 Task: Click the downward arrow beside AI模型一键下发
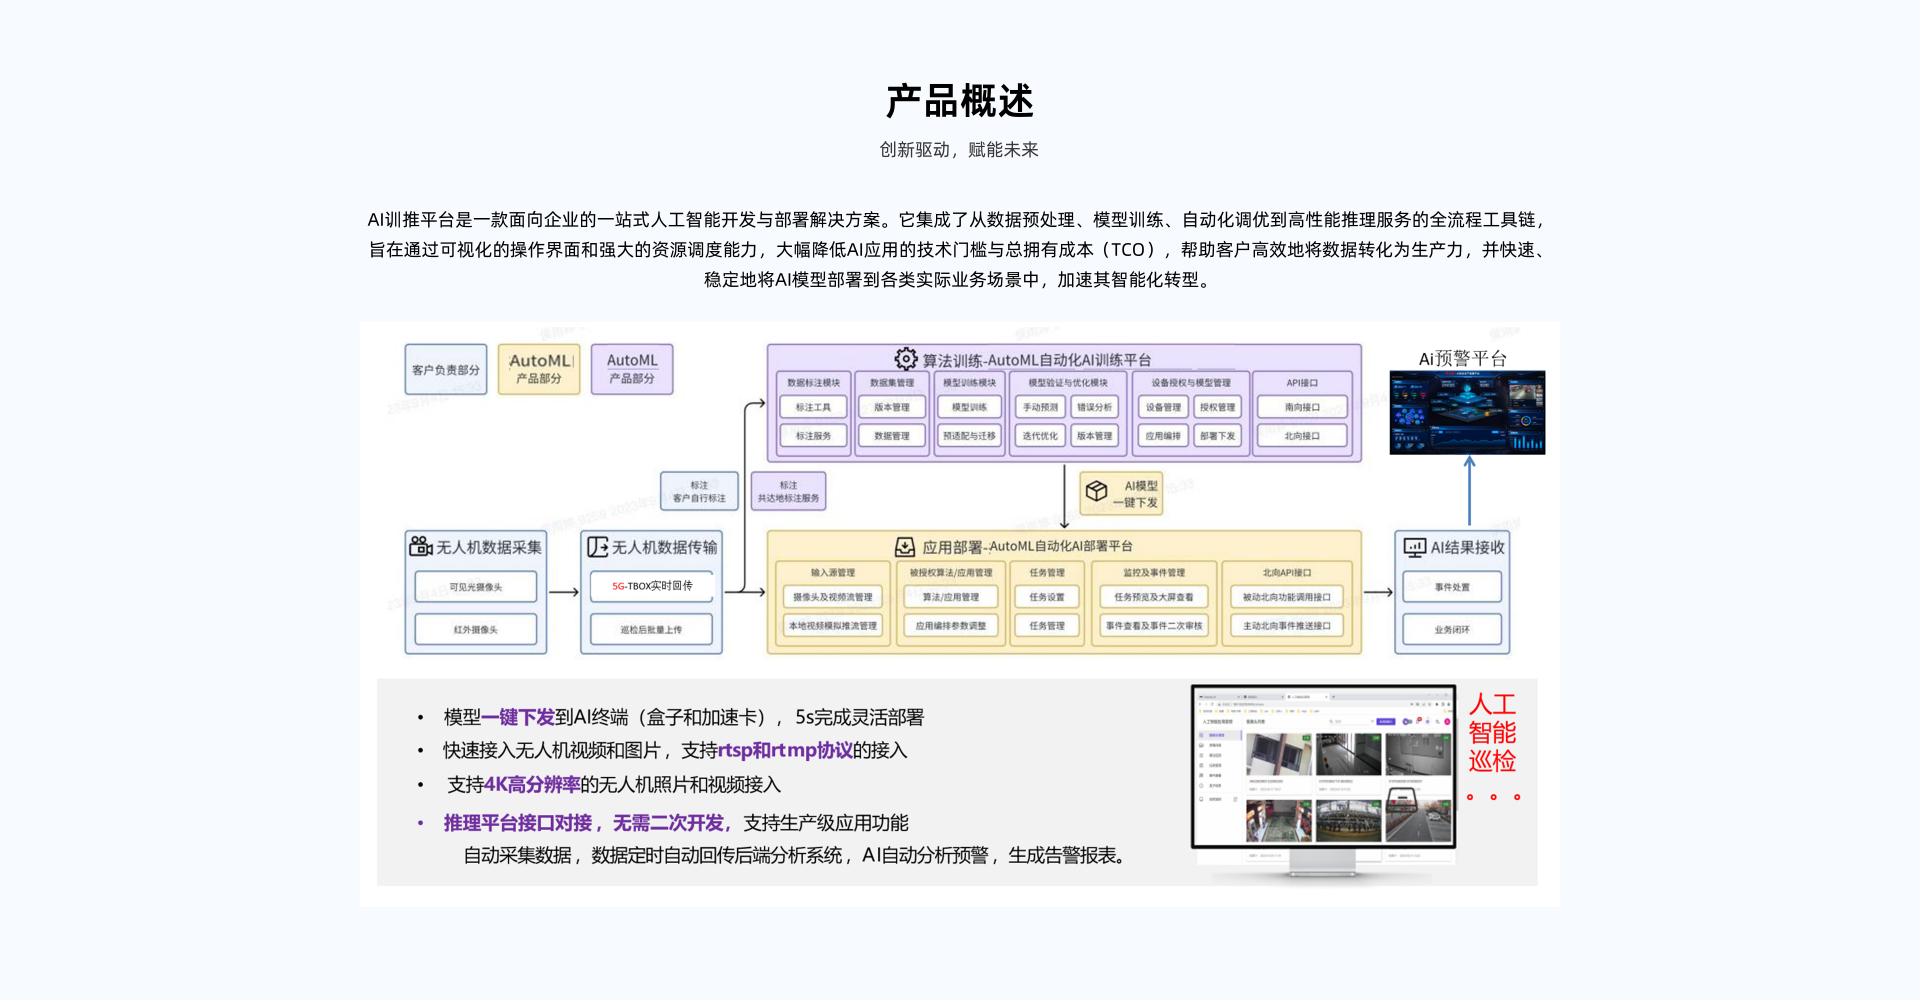coord(1064,495)
